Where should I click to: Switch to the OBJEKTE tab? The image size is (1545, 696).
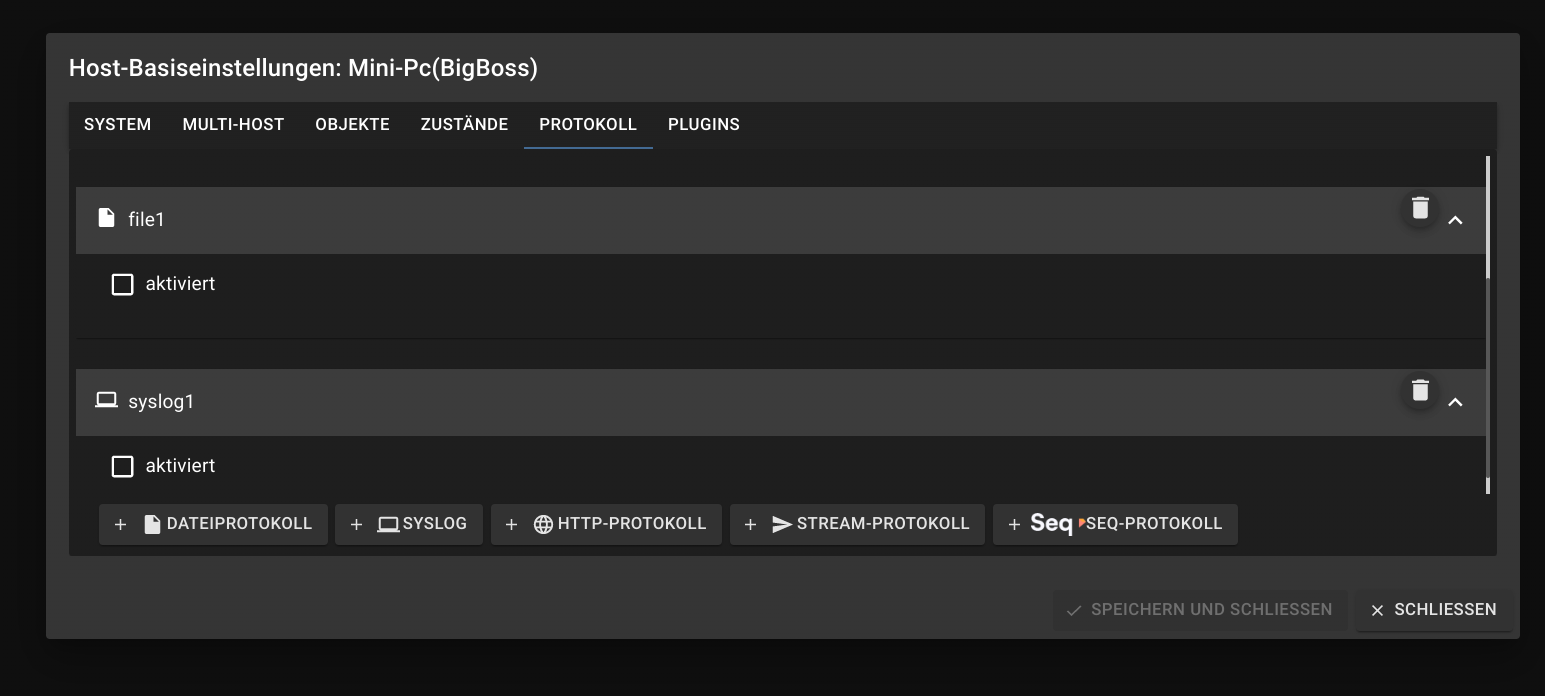coord(352,124)
